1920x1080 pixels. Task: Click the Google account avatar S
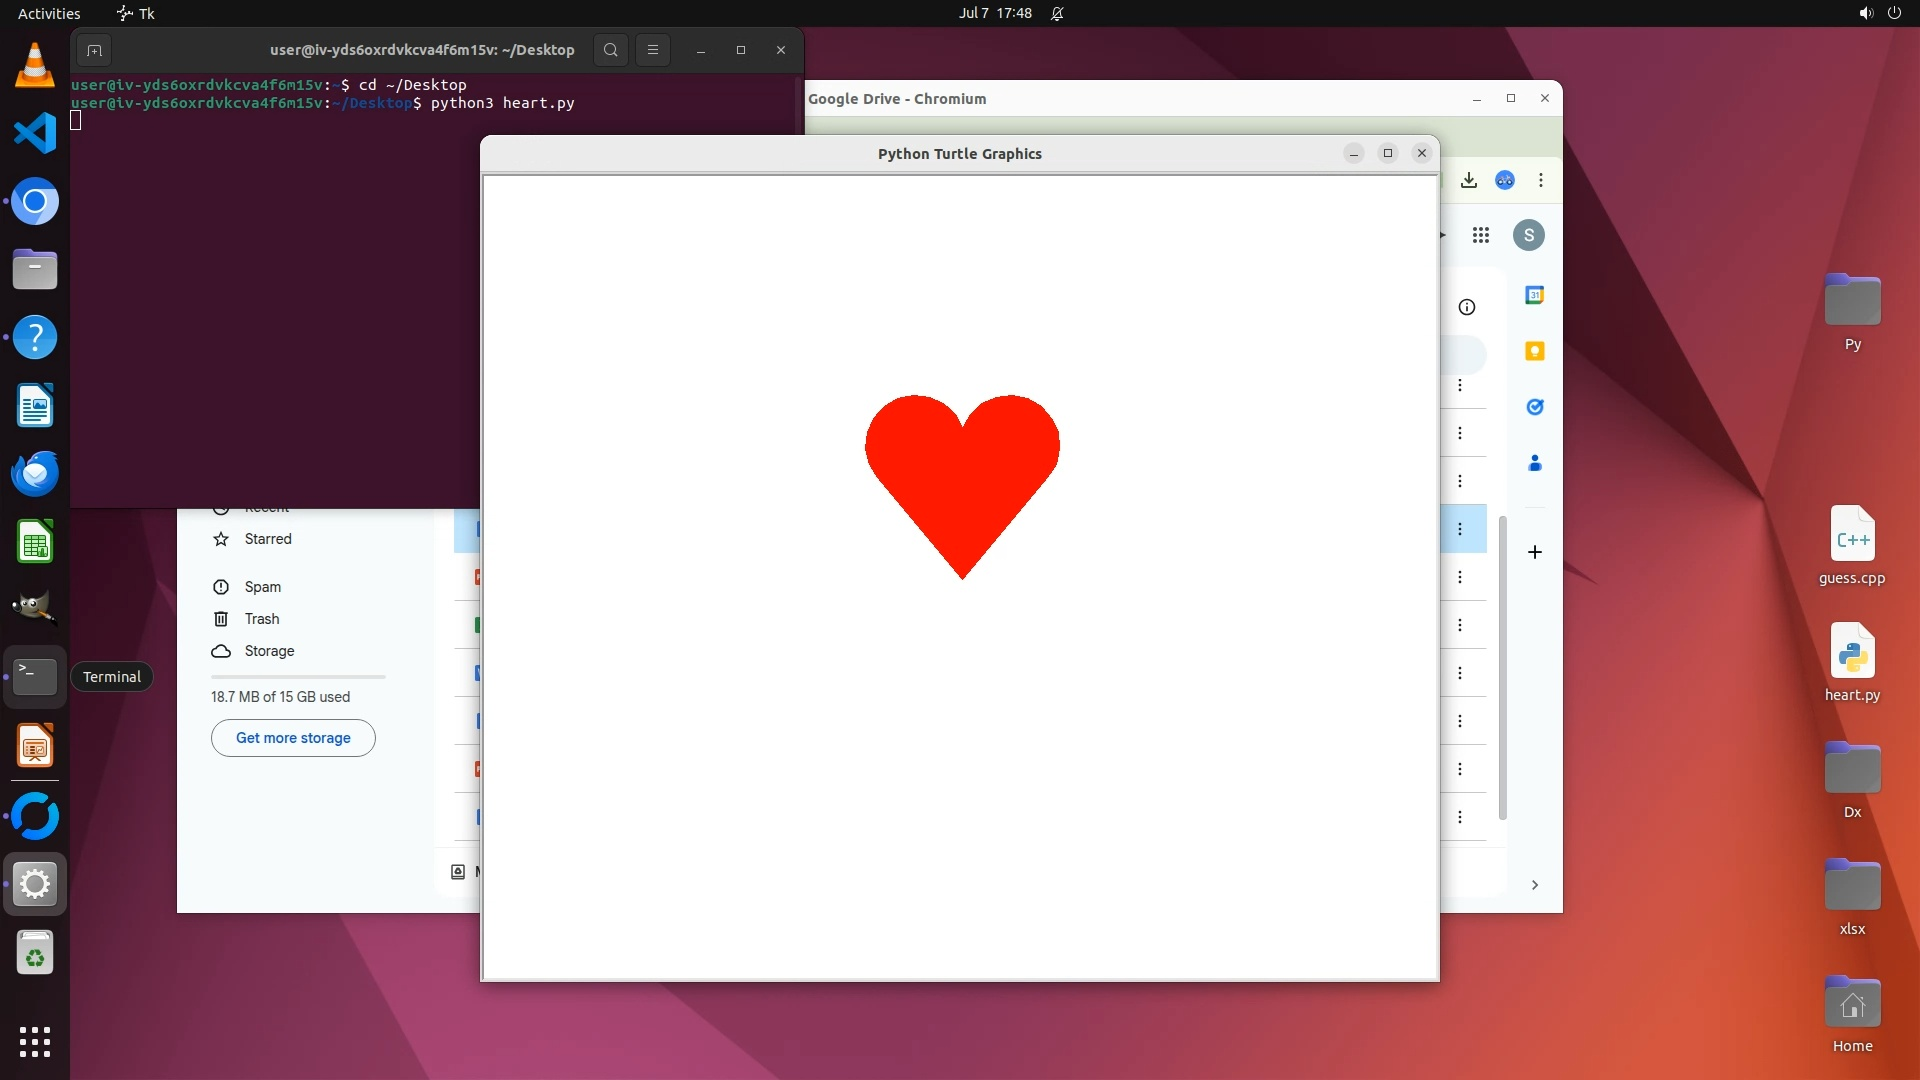[x=1528, y=235]
